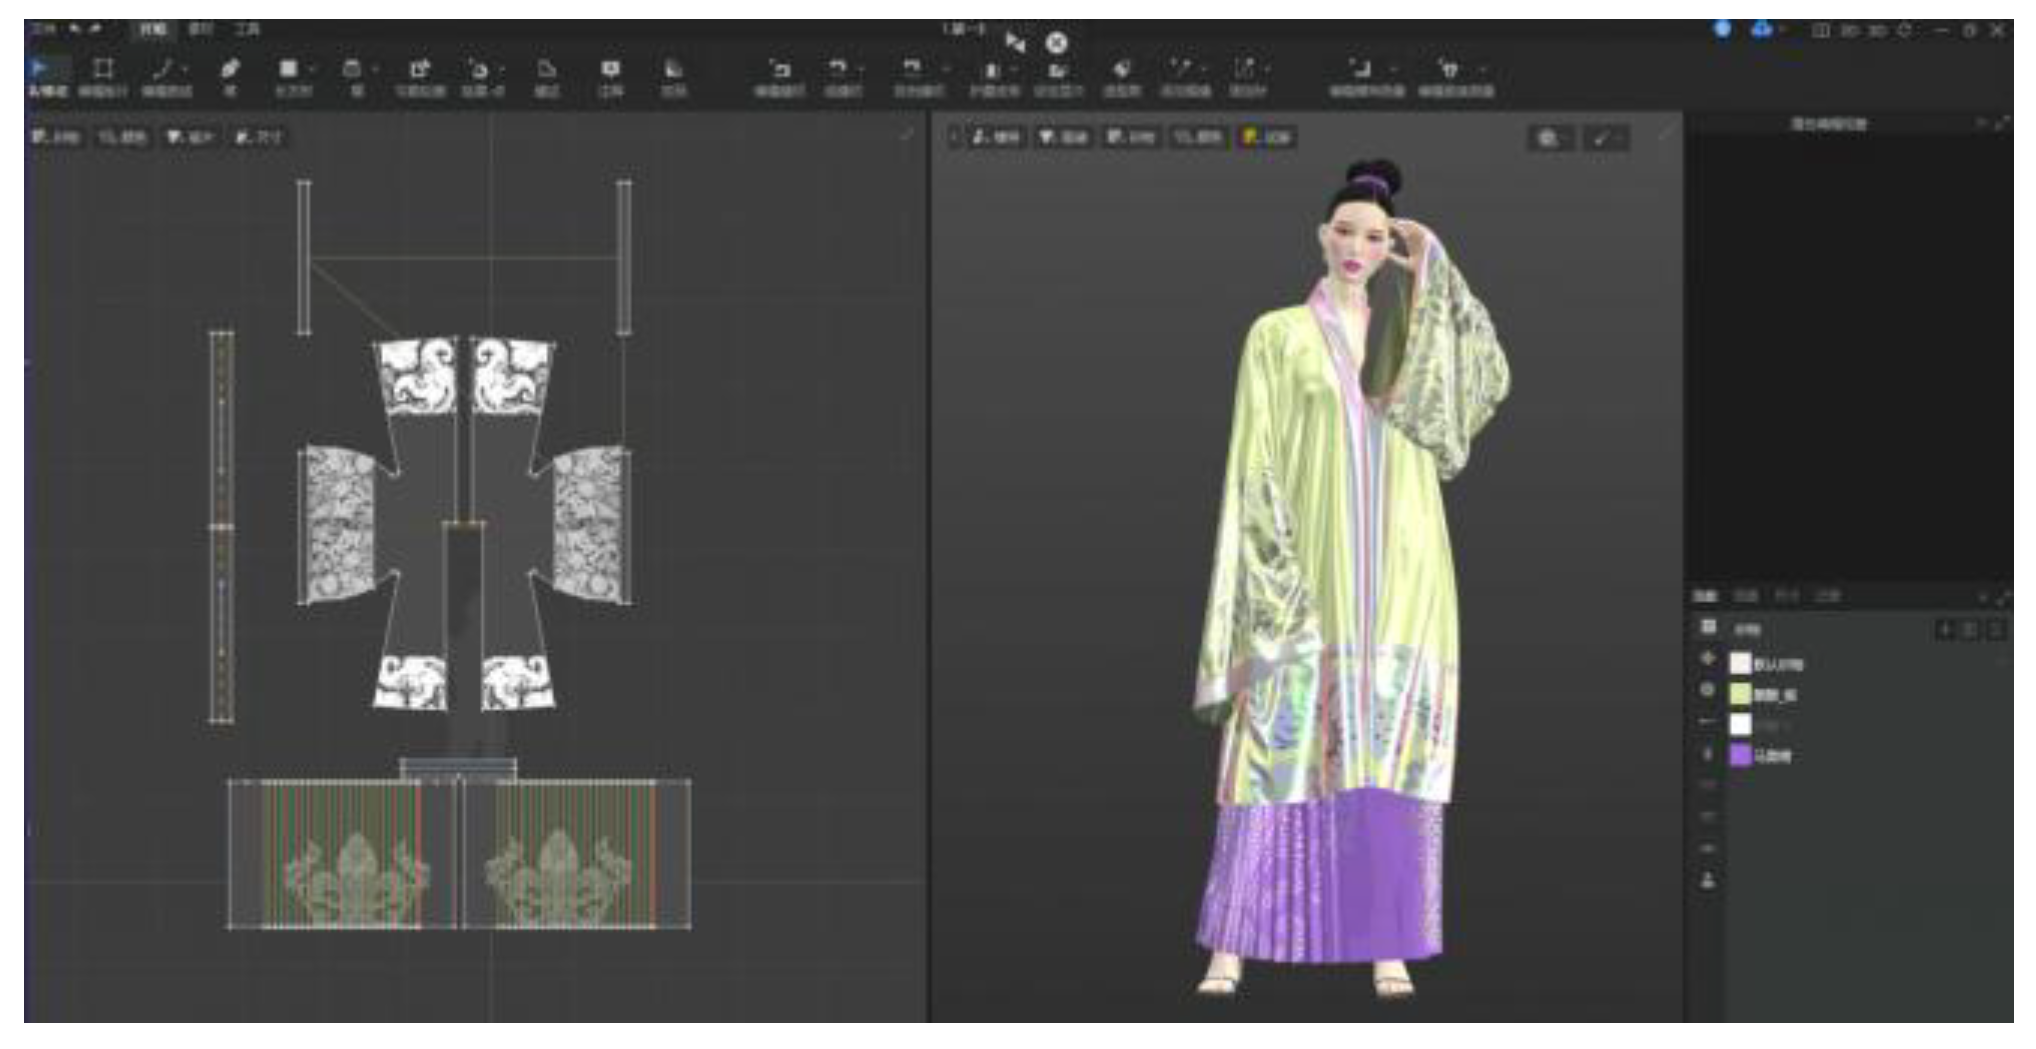Open the second tab in fabric panel
The width and height of the screenshot is (2036, 1049).
pos(1745,596)
